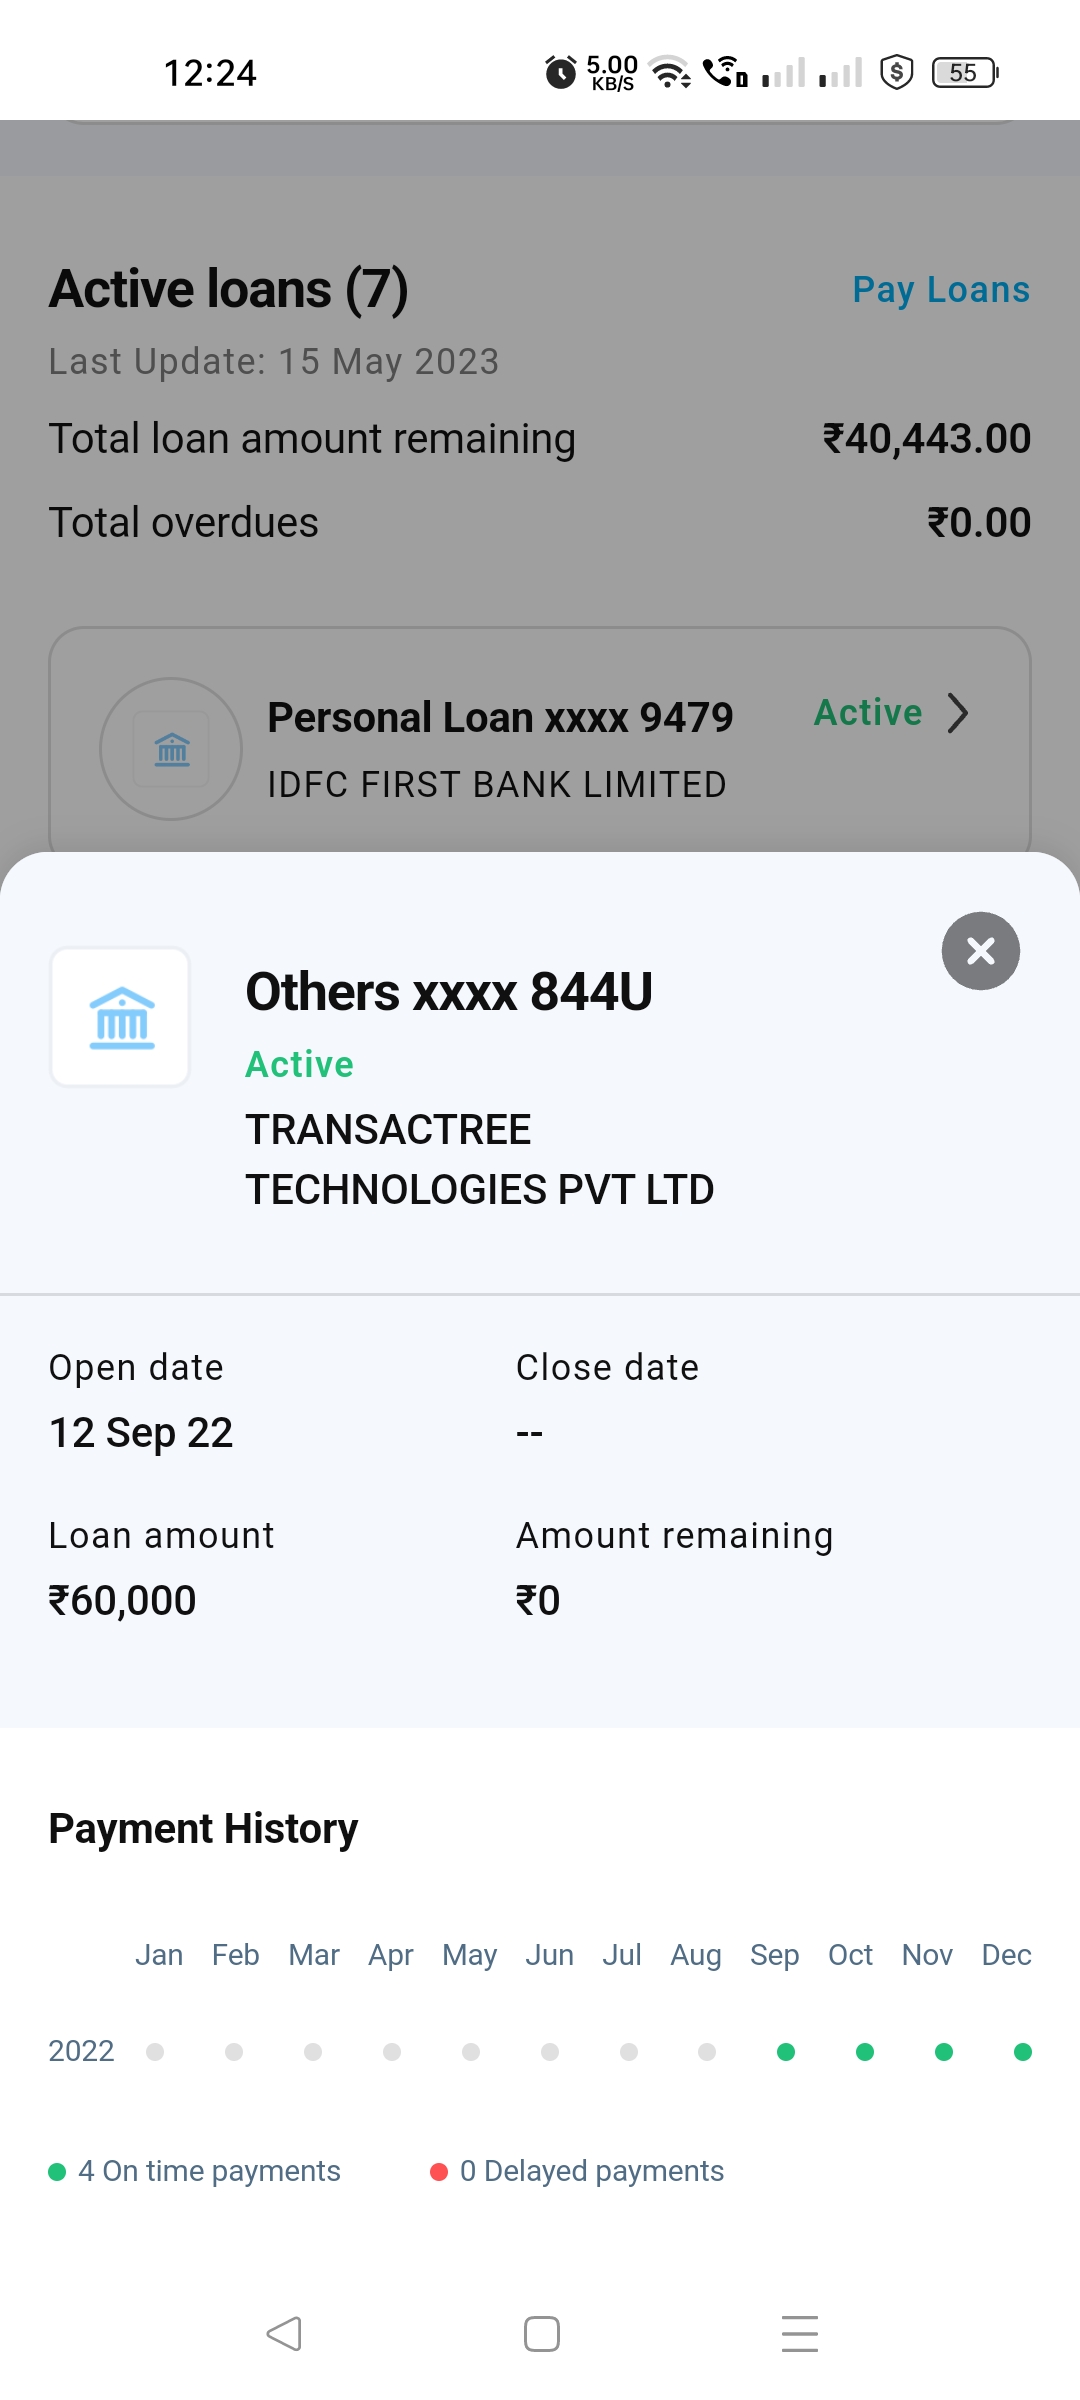Tap the January 2022 grey payment dot
Image resolution: width=1080 pixels, height=2400 pixels.
tap(155, 2052)
